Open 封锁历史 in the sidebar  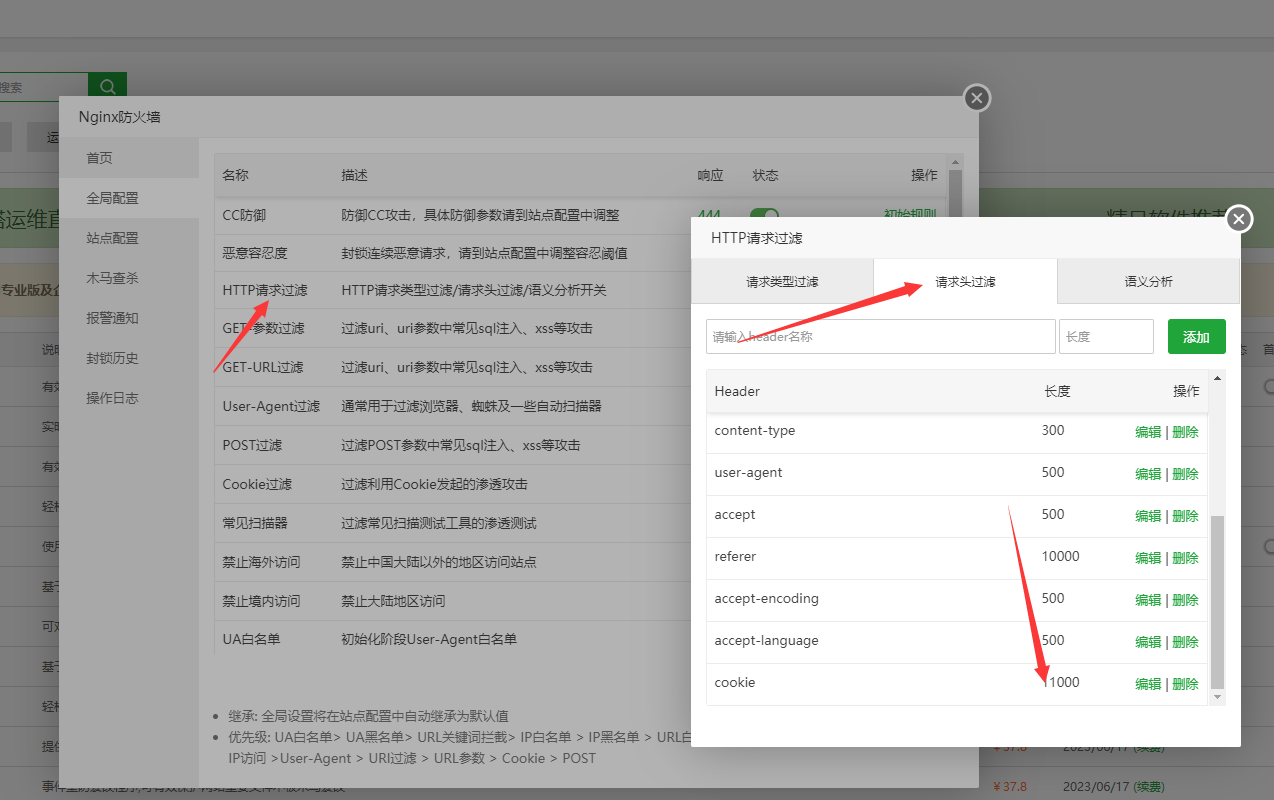[112, 358]
